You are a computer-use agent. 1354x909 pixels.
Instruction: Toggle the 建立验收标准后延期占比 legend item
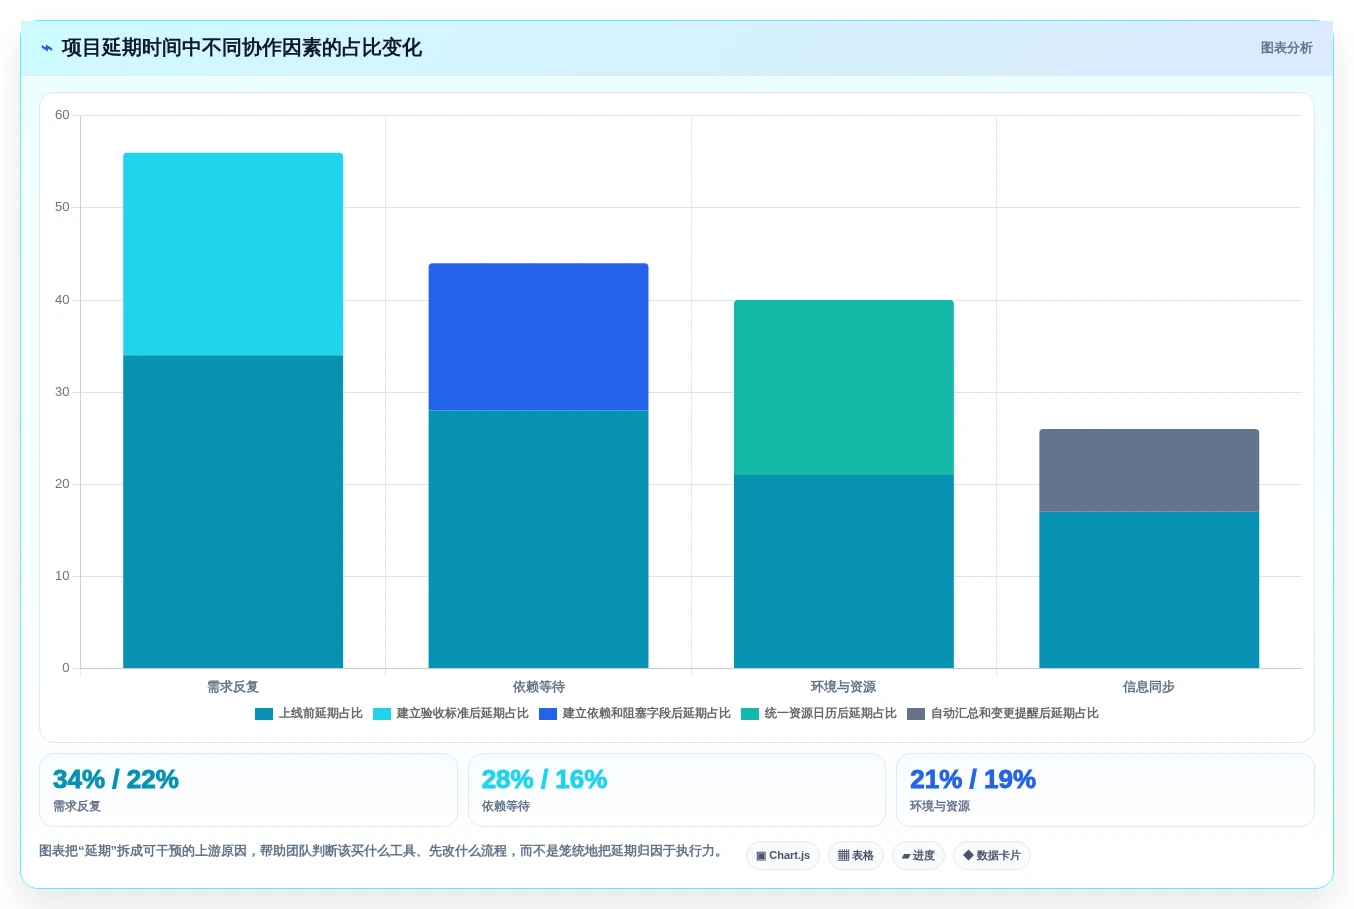coord(451,713)
